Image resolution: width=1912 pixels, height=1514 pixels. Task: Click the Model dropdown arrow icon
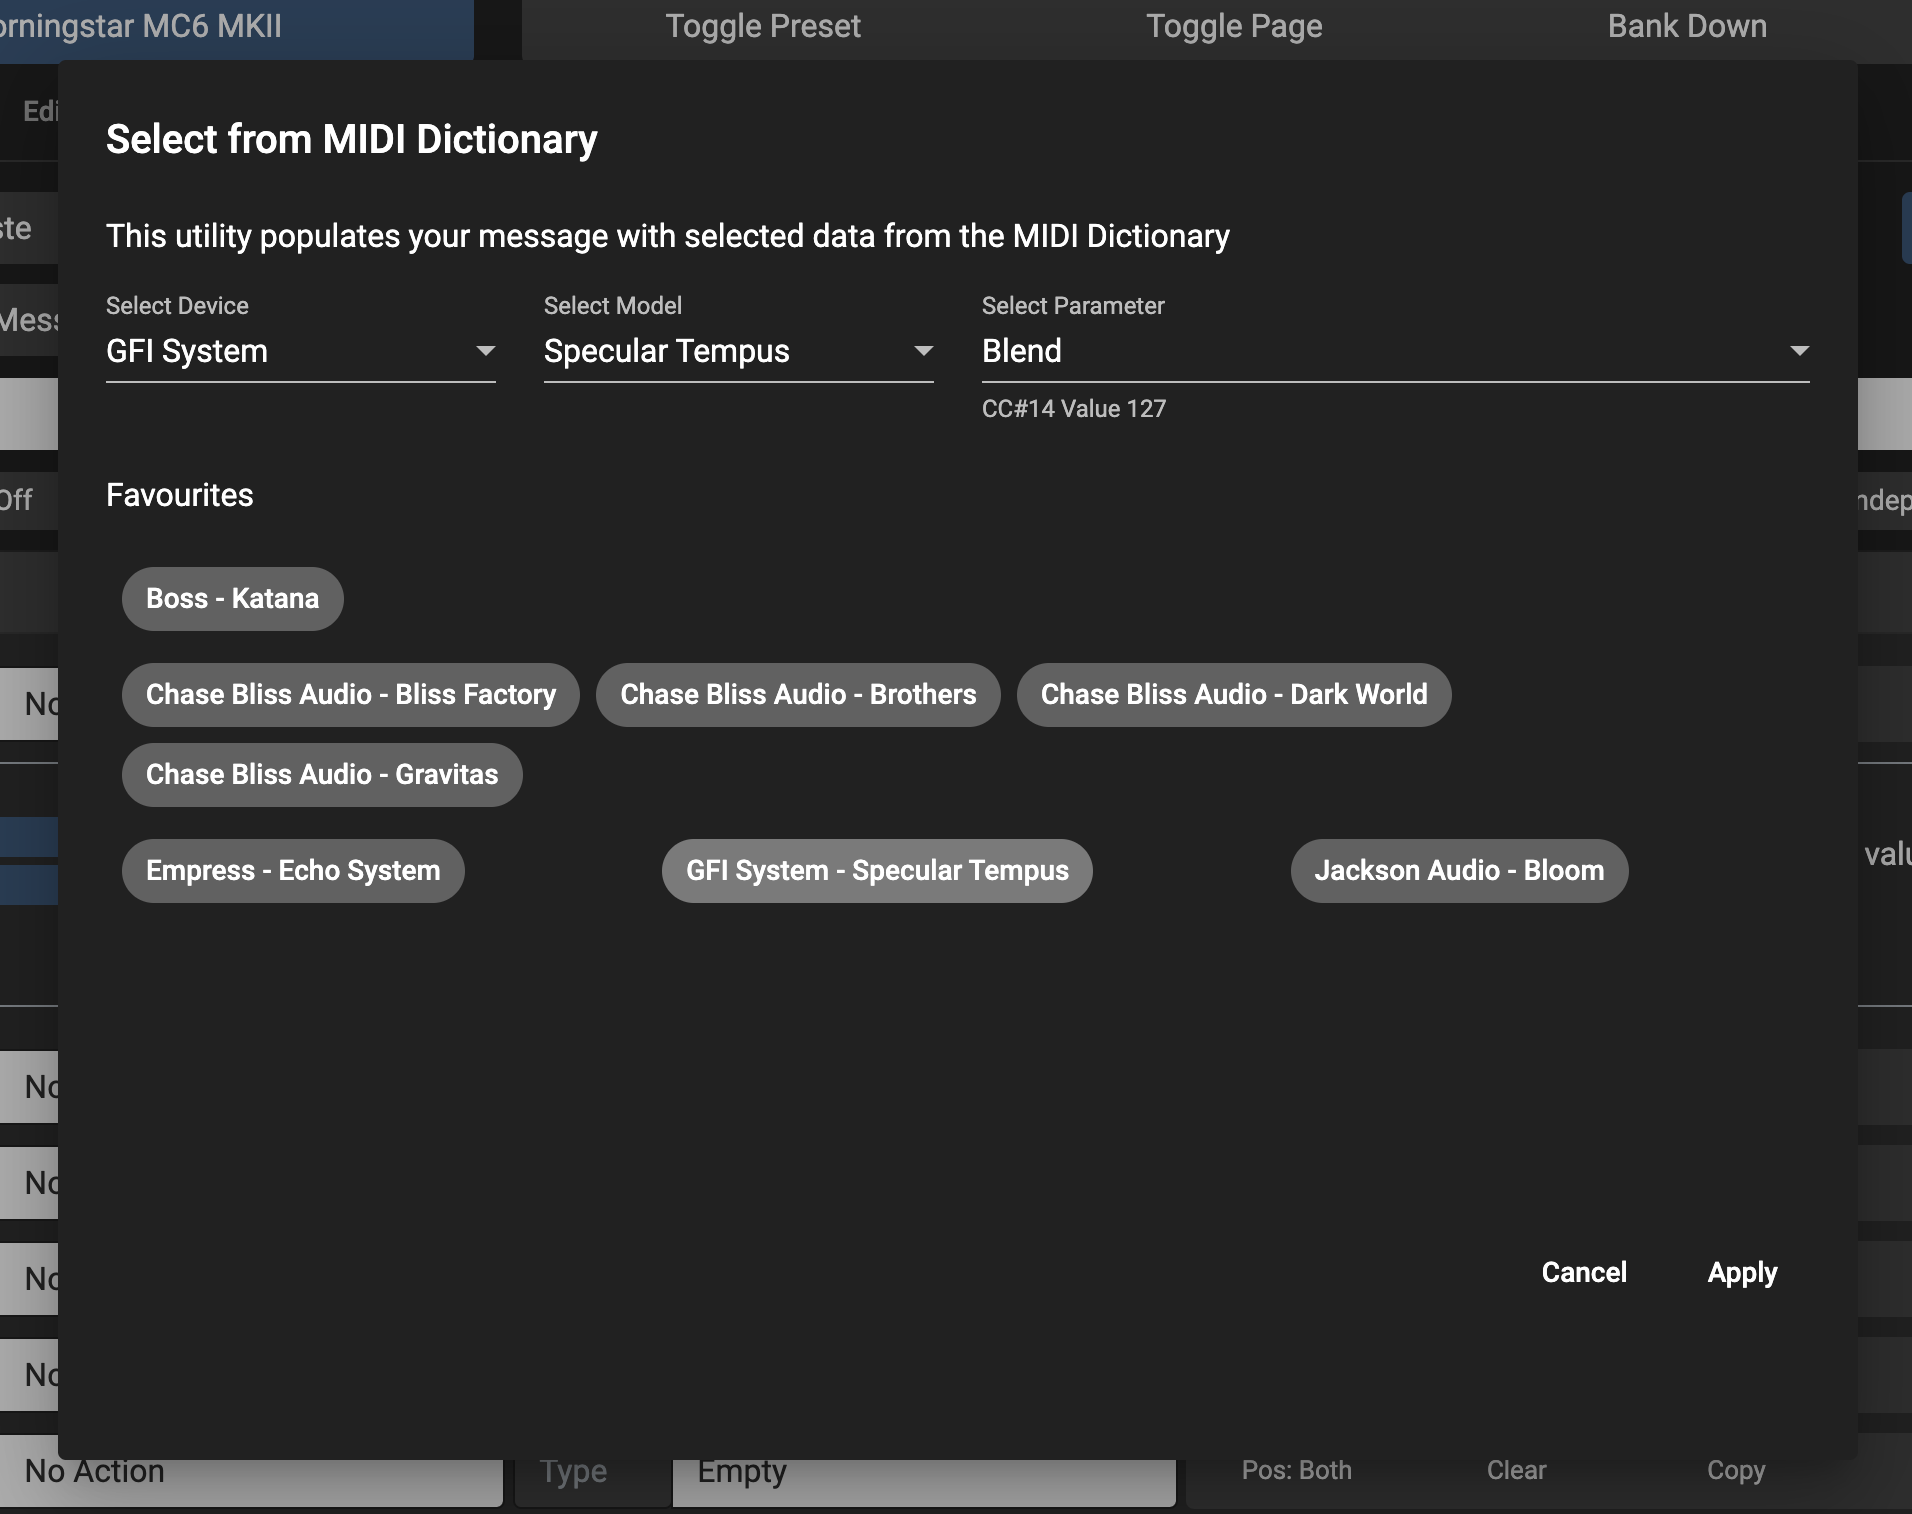(x=923, y=351)
